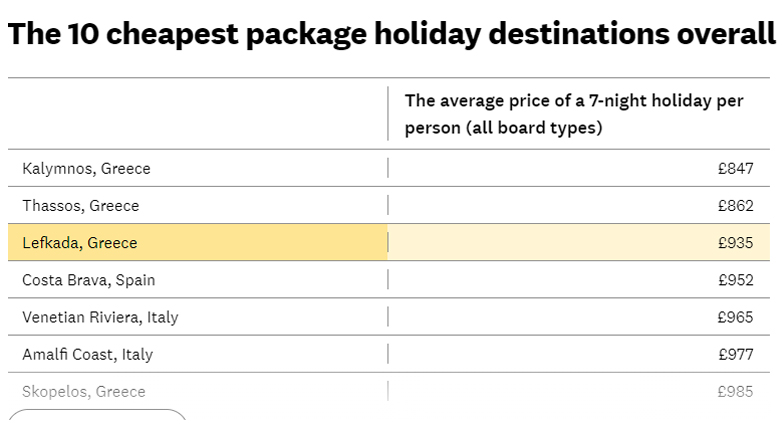Select the Thassos, Greece destination cell

point(81,206)
